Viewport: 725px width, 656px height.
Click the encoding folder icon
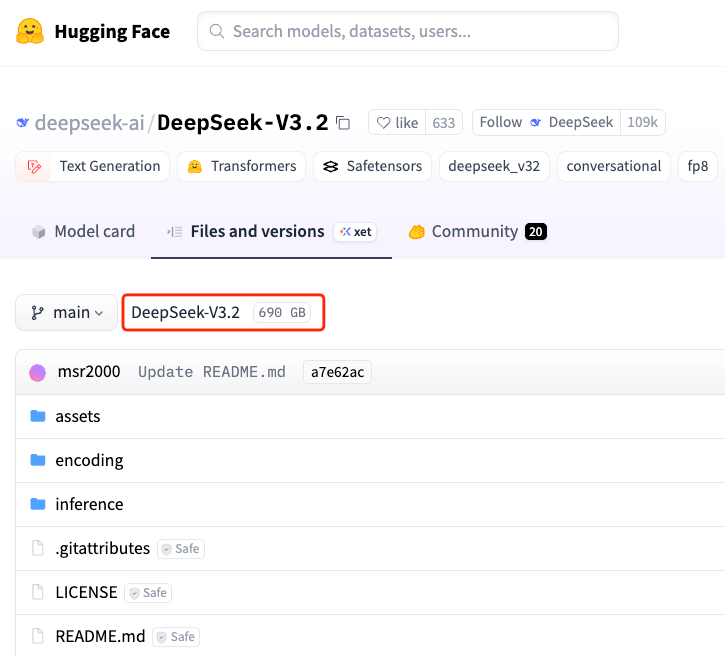pos(38,460)
